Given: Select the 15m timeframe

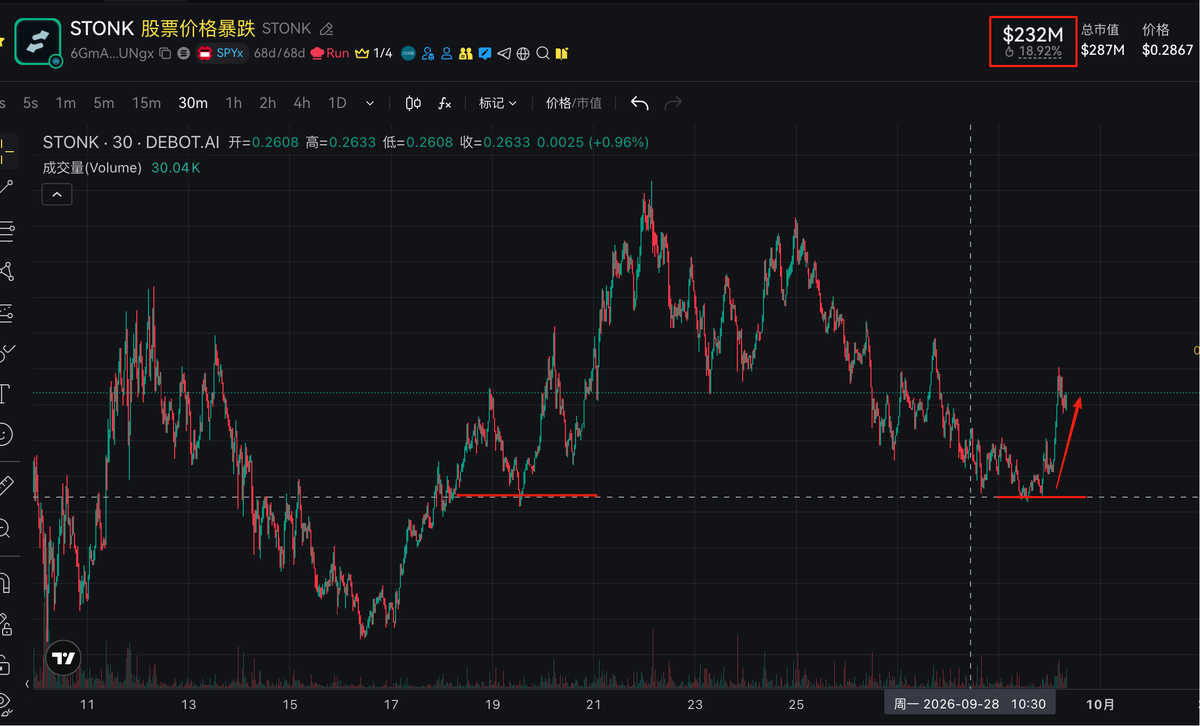Looking at the screenshot, I should [146, 103].
